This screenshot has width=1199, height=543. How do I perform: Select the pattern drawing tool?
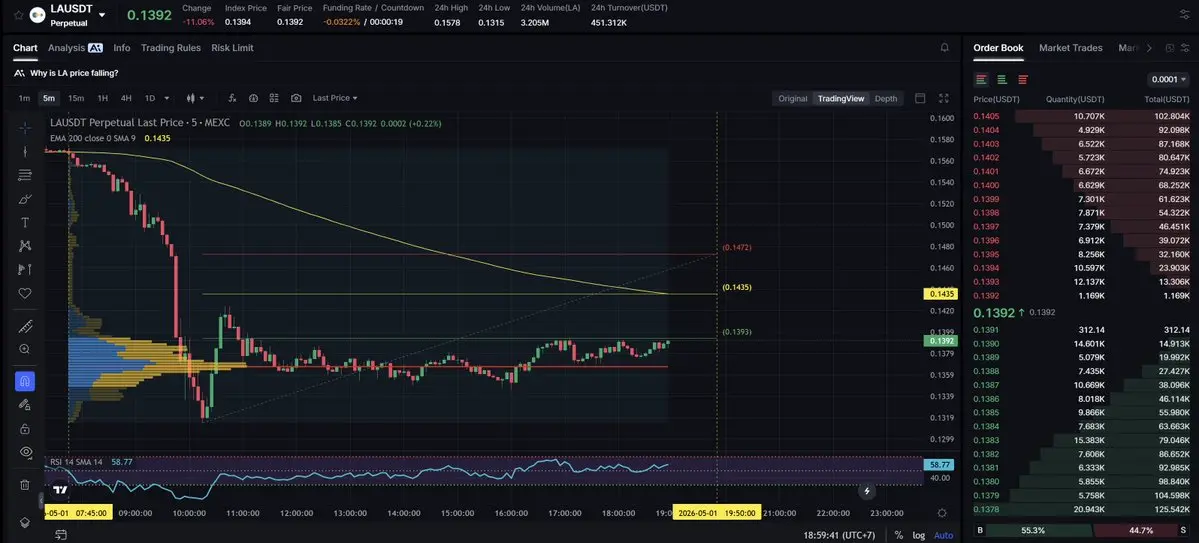coord(24,245)
